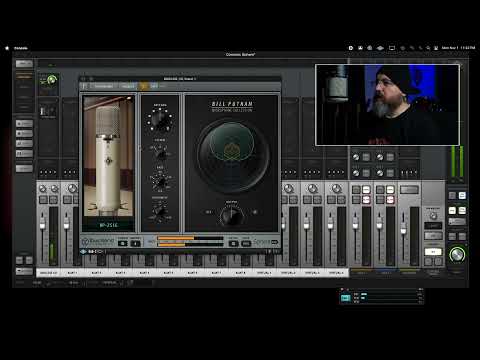Adjust the Axis knob in the mic plugin
This screenshot has width=480, height=360.
click(x=160, y=181)
